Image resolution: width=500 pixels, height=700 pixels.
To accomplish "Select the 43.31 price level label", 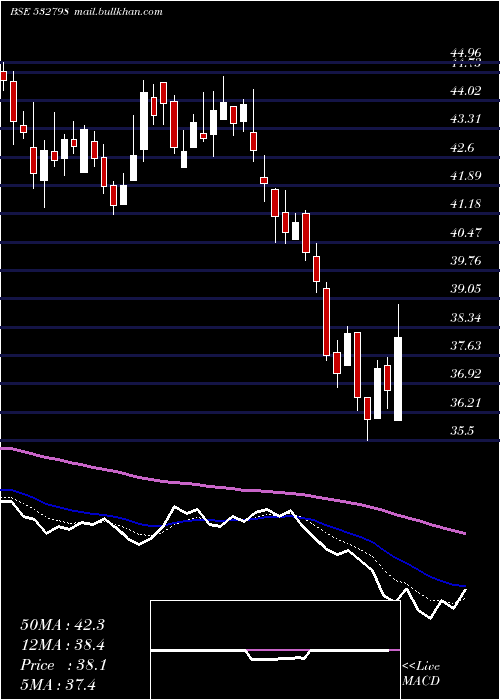I will [x=466, y=119].
